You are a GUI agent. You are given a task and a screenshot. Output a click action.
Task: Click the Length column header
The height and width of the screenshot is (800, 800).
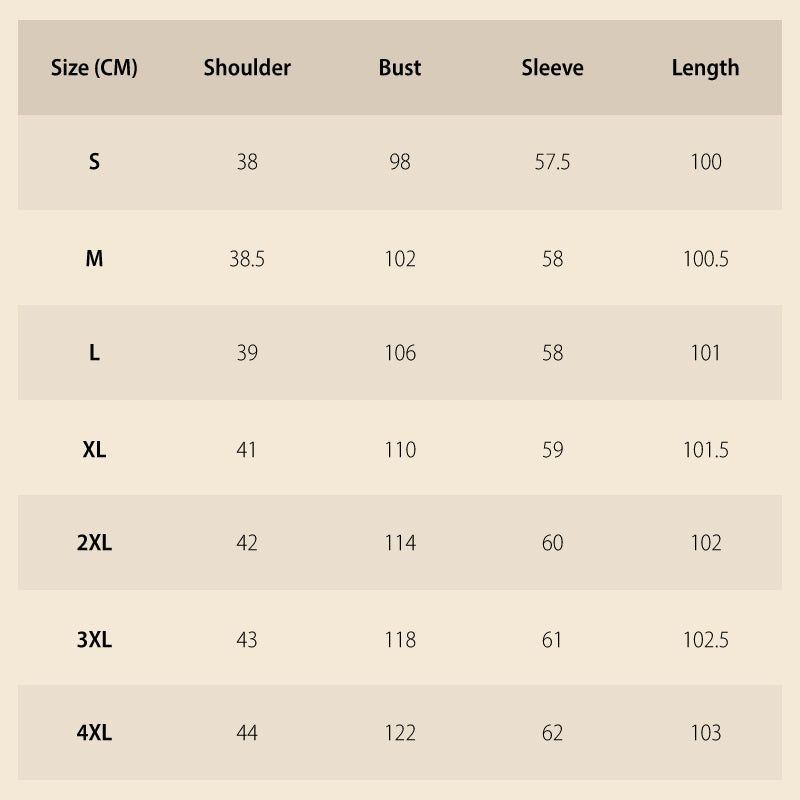[x=705, y=68]
